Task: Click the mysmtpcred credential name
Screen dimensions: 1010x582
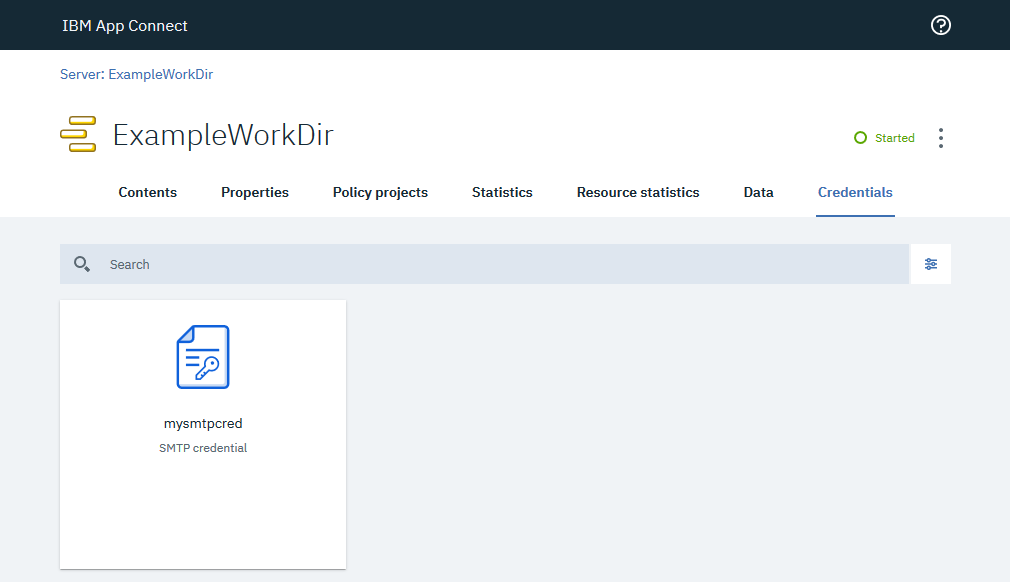Action: [x=203, y=423]
